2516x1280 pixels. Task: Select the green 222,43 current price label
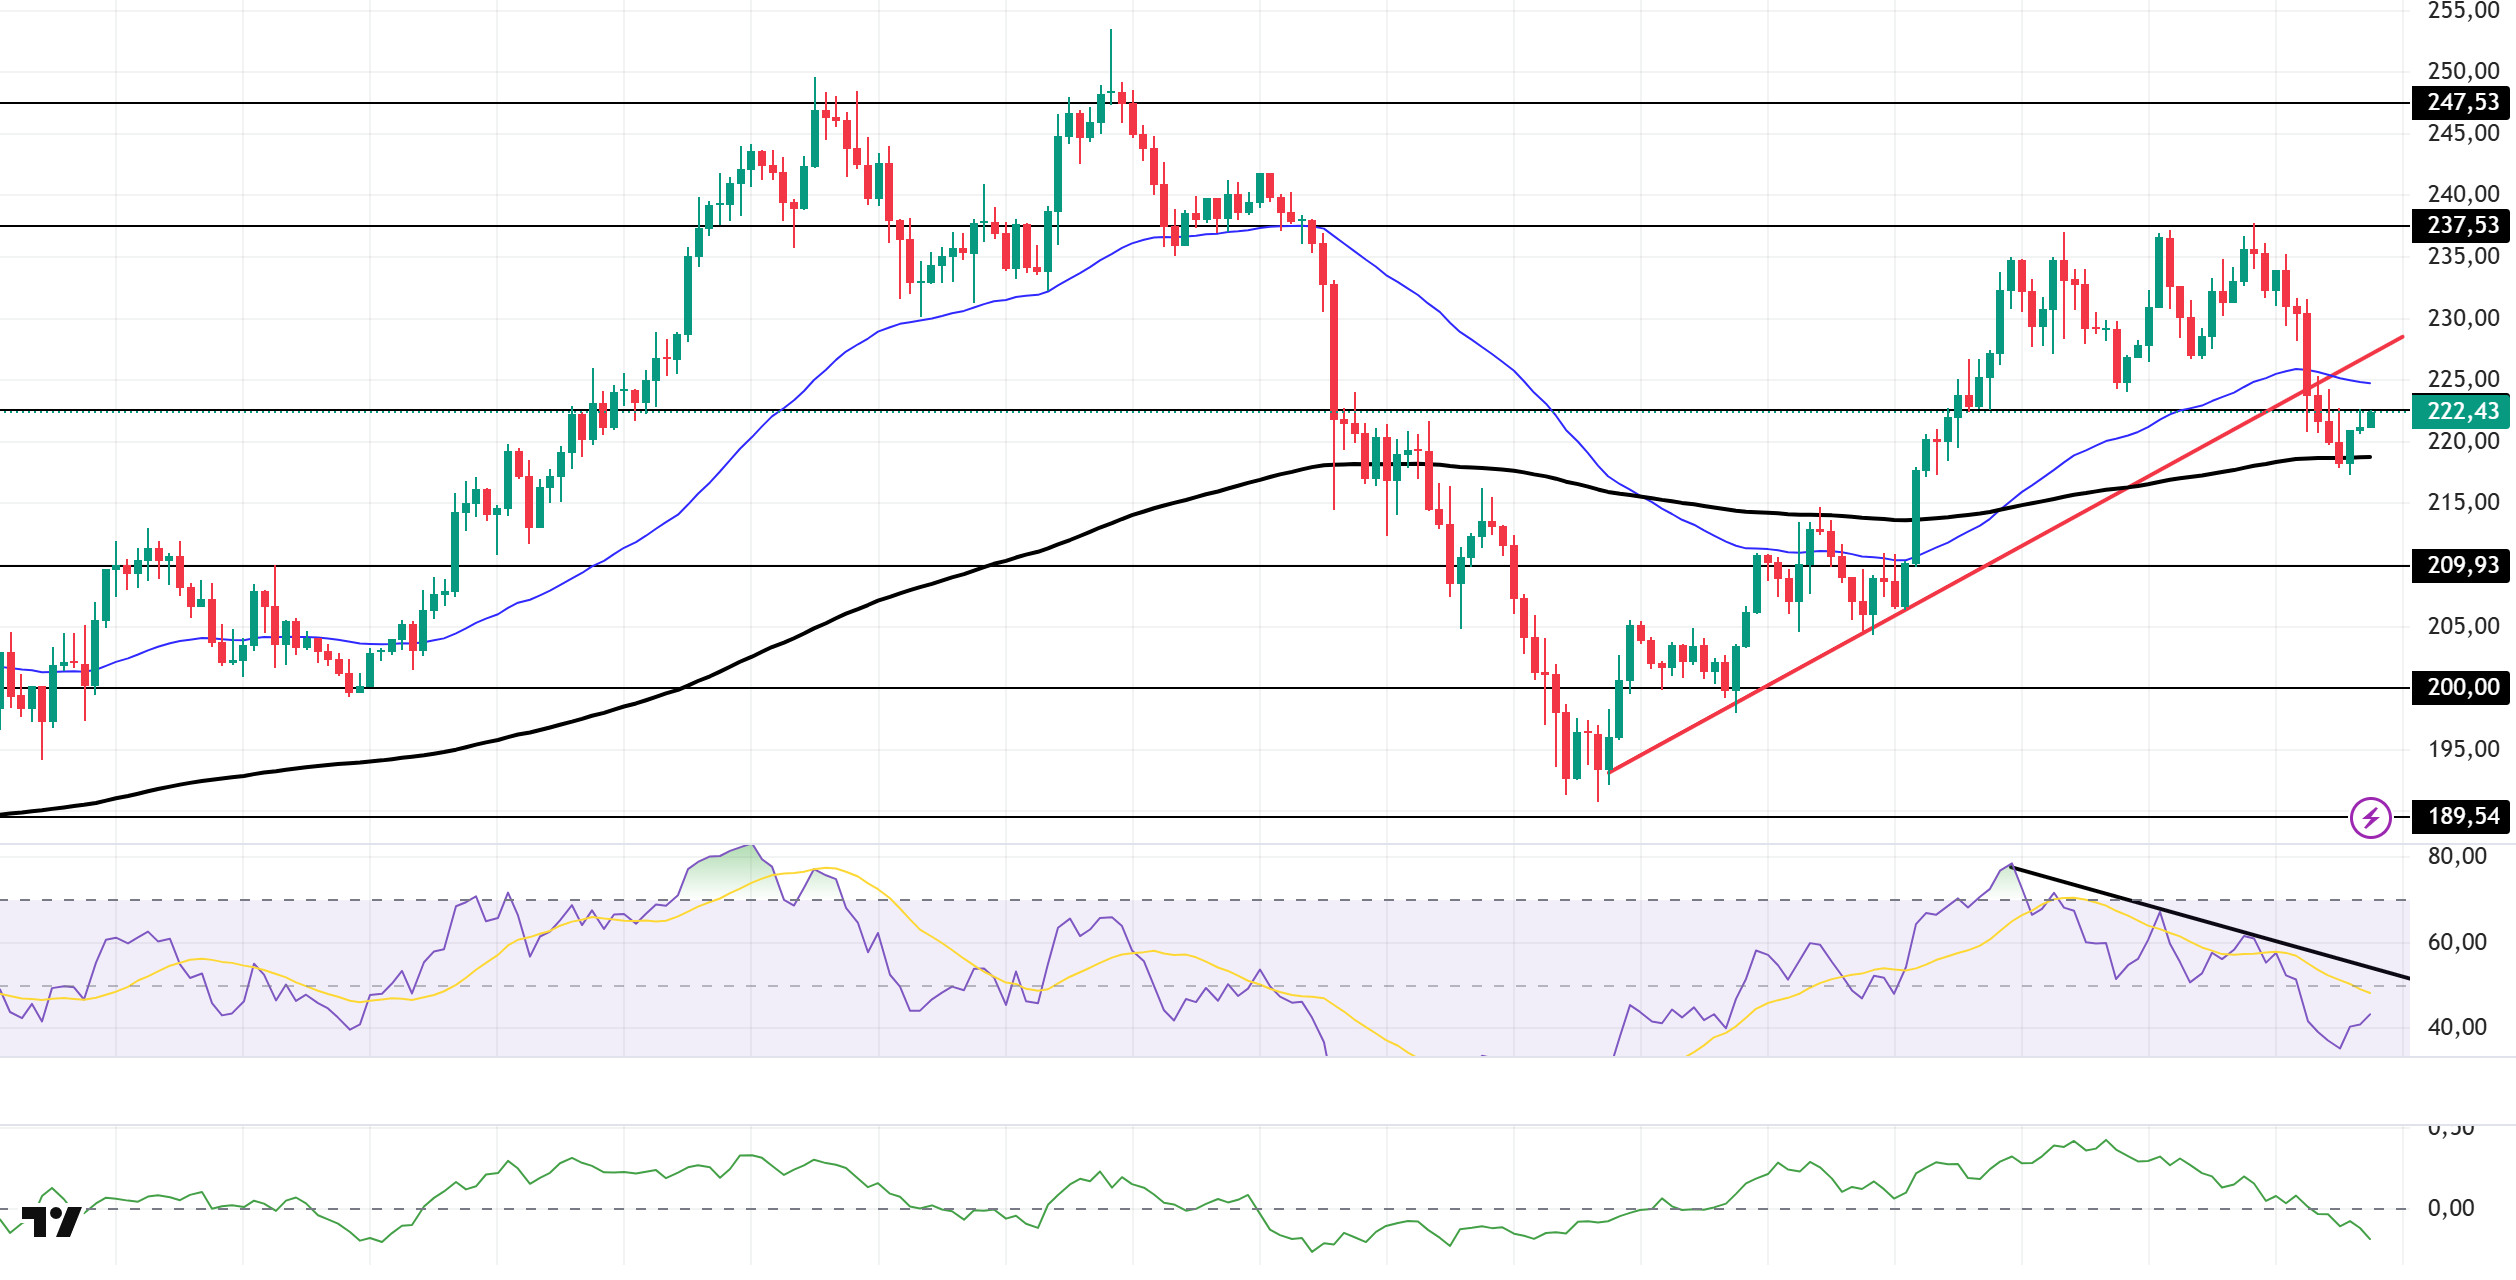coord(2462,411)
